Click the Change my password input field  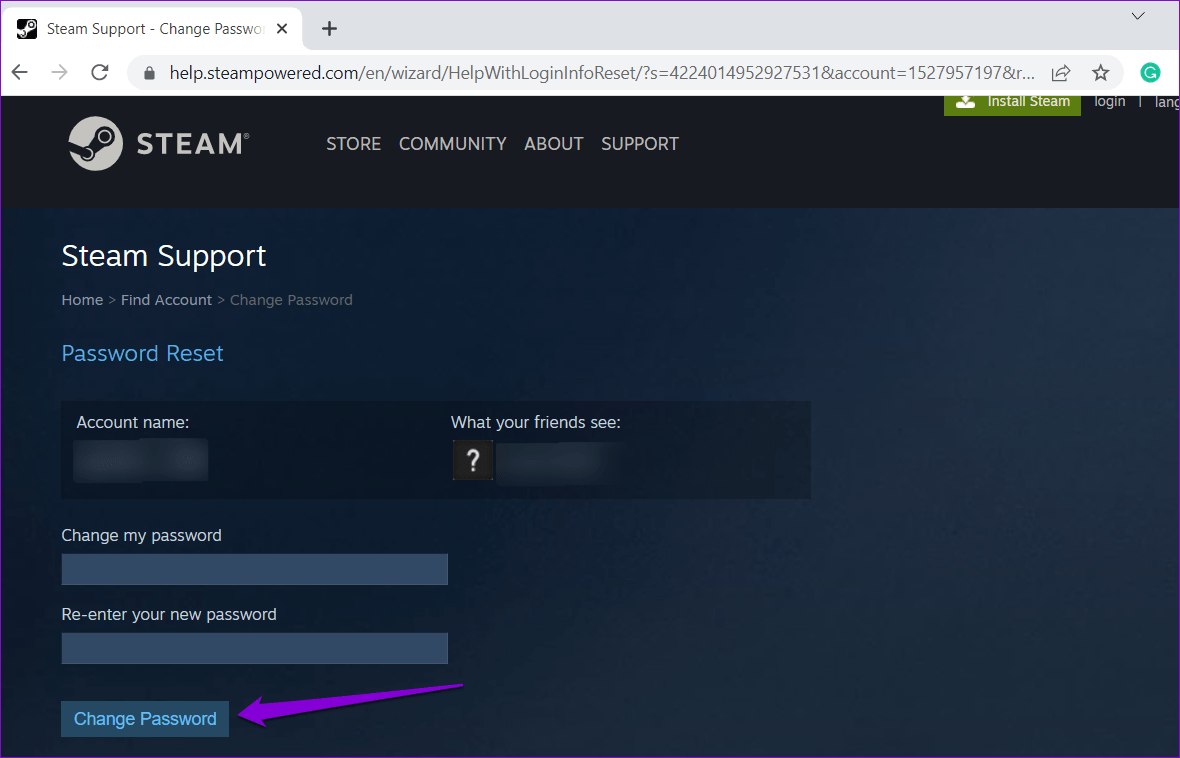tap(254, 569)
